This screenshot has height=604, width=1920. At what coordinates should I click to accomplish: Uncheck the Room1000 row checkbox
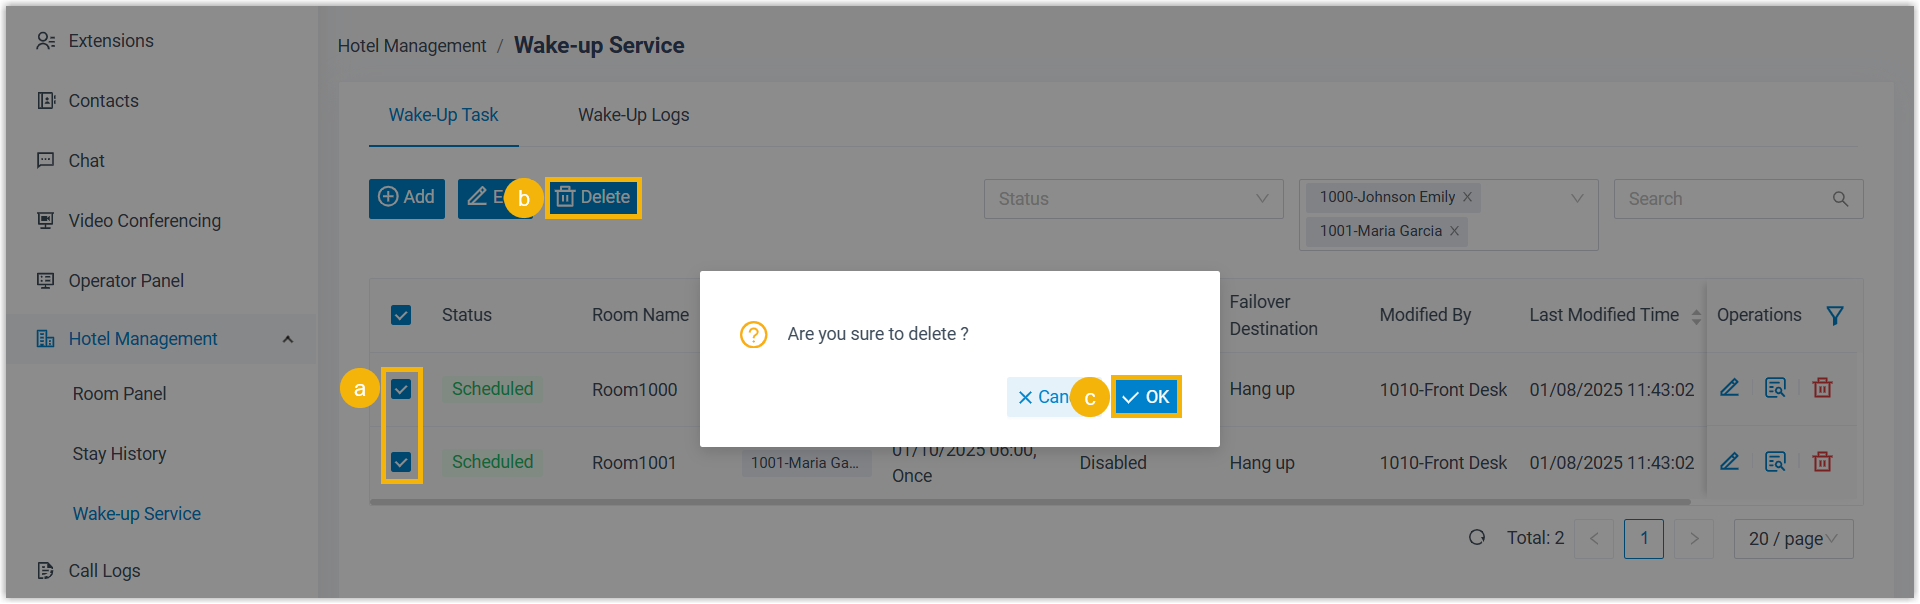(401, 389)
